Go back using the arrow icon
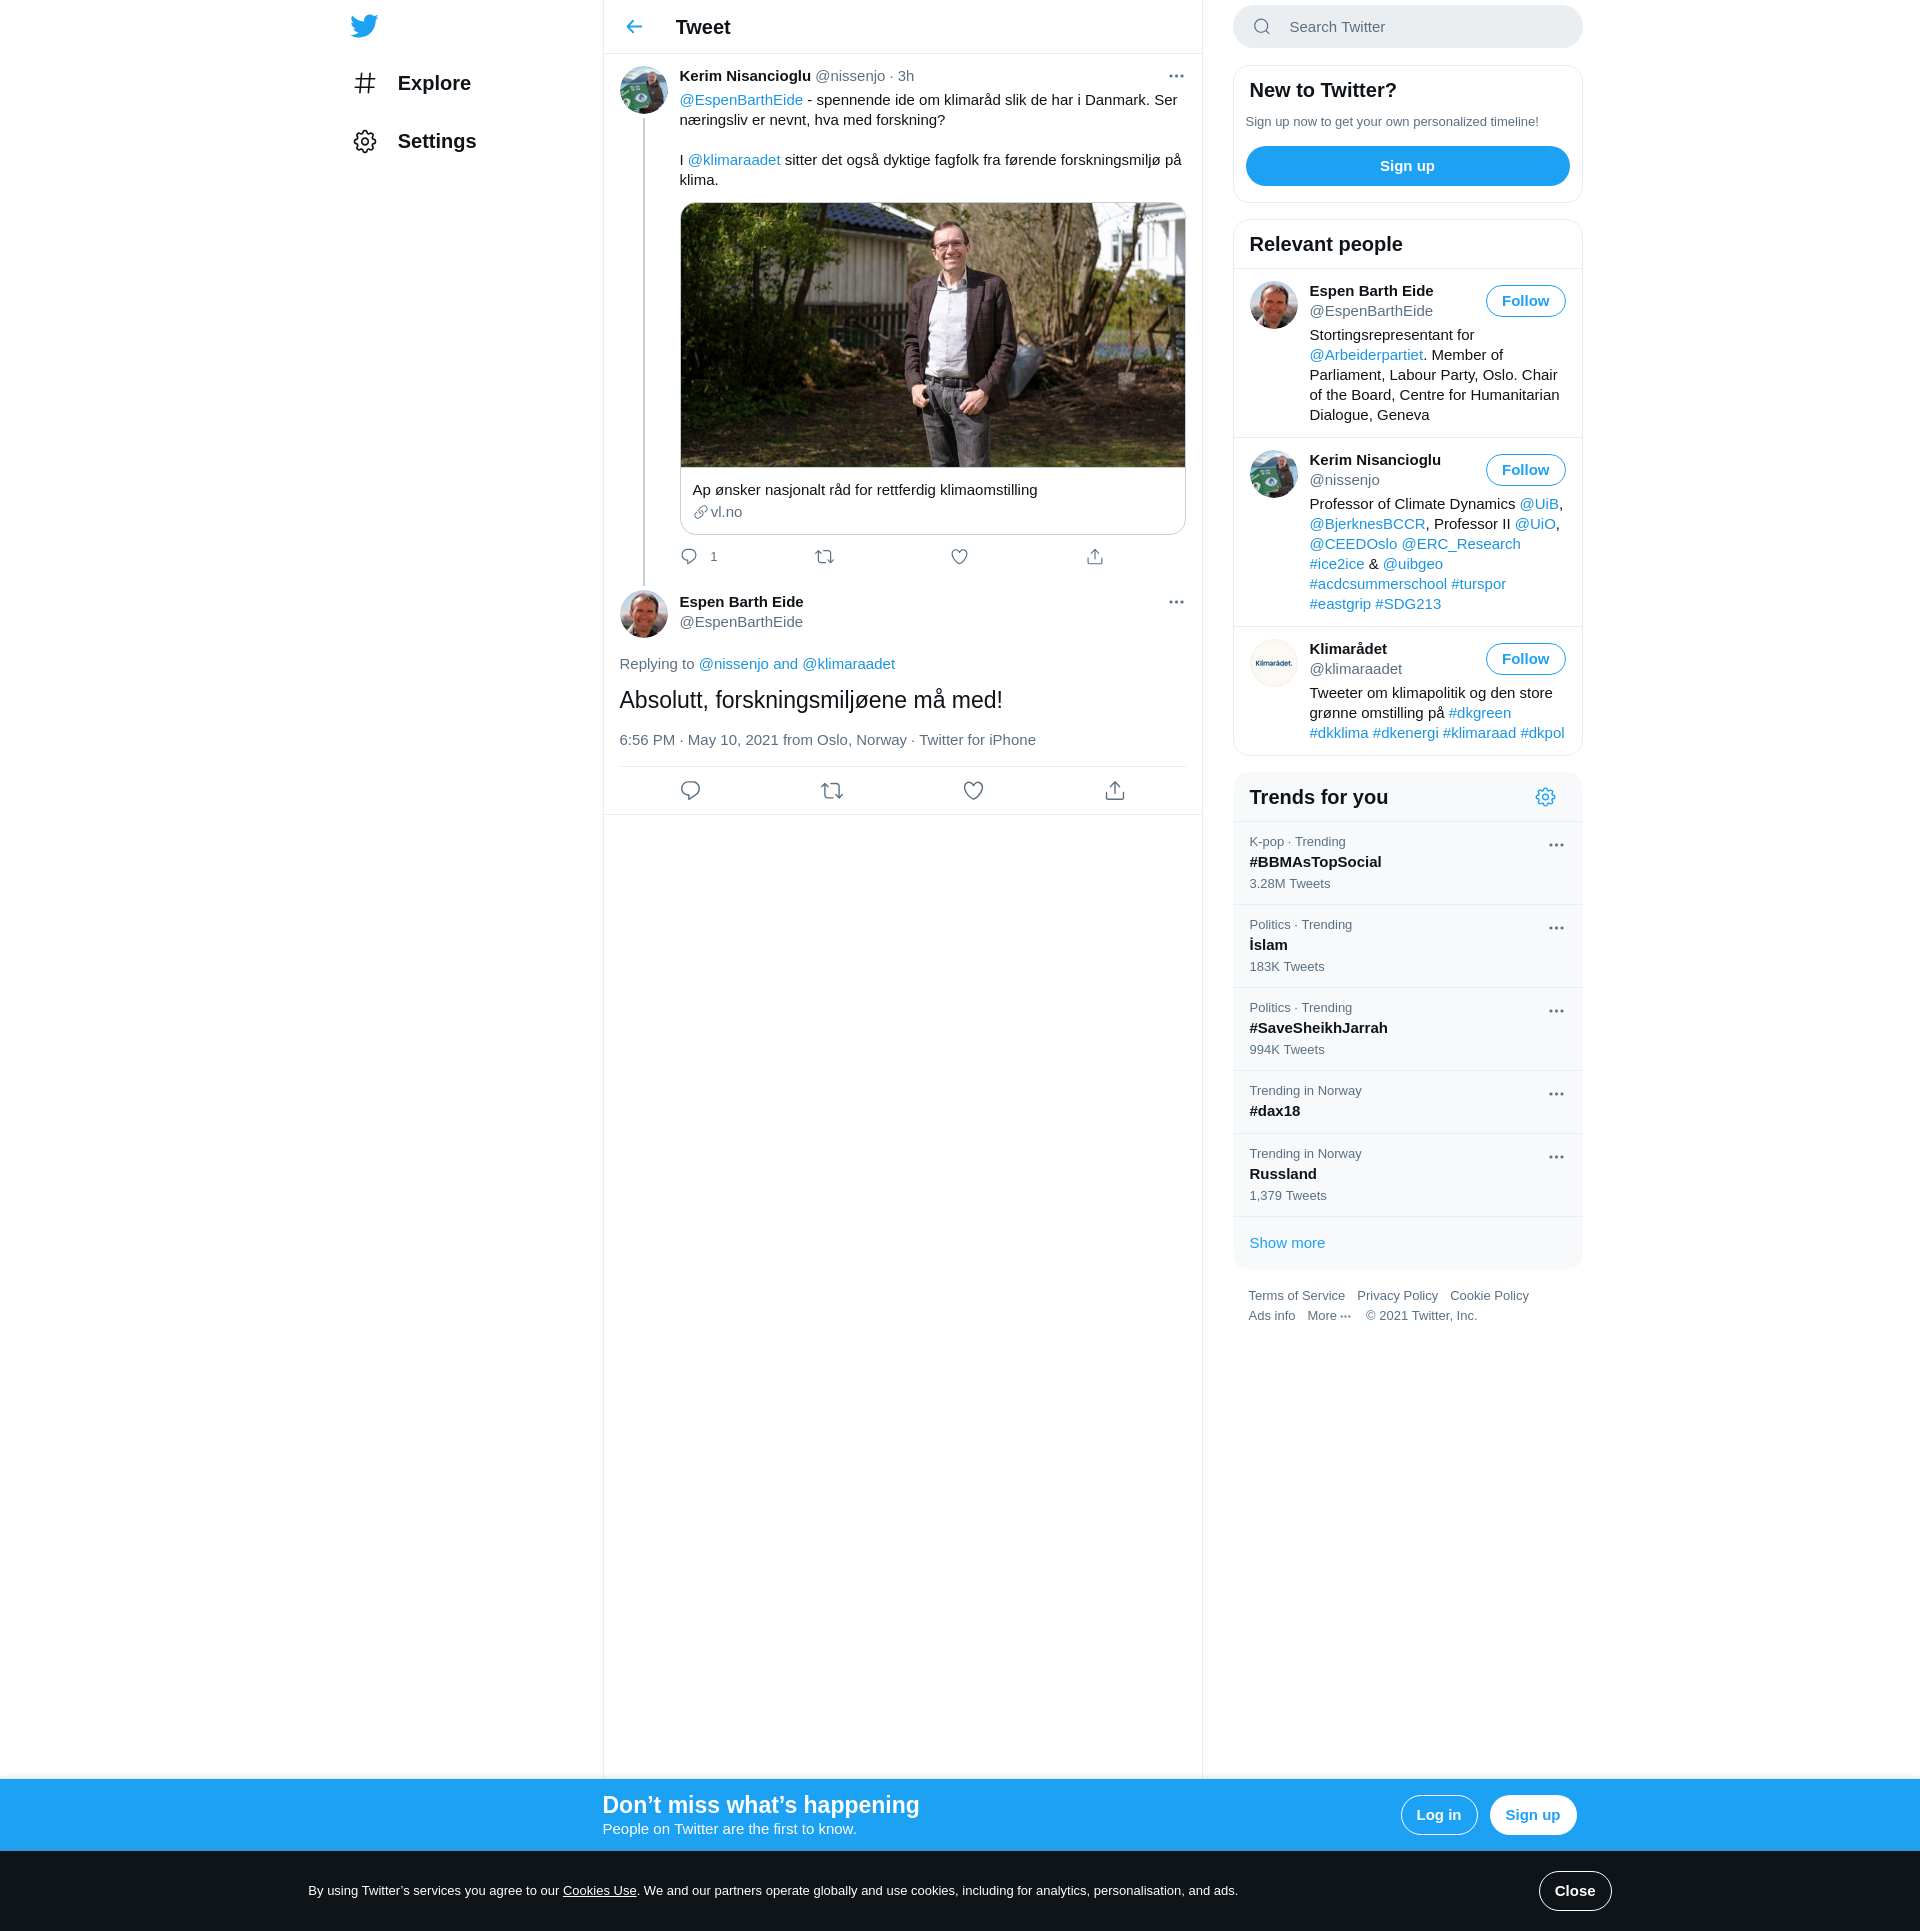 point(634,27)
